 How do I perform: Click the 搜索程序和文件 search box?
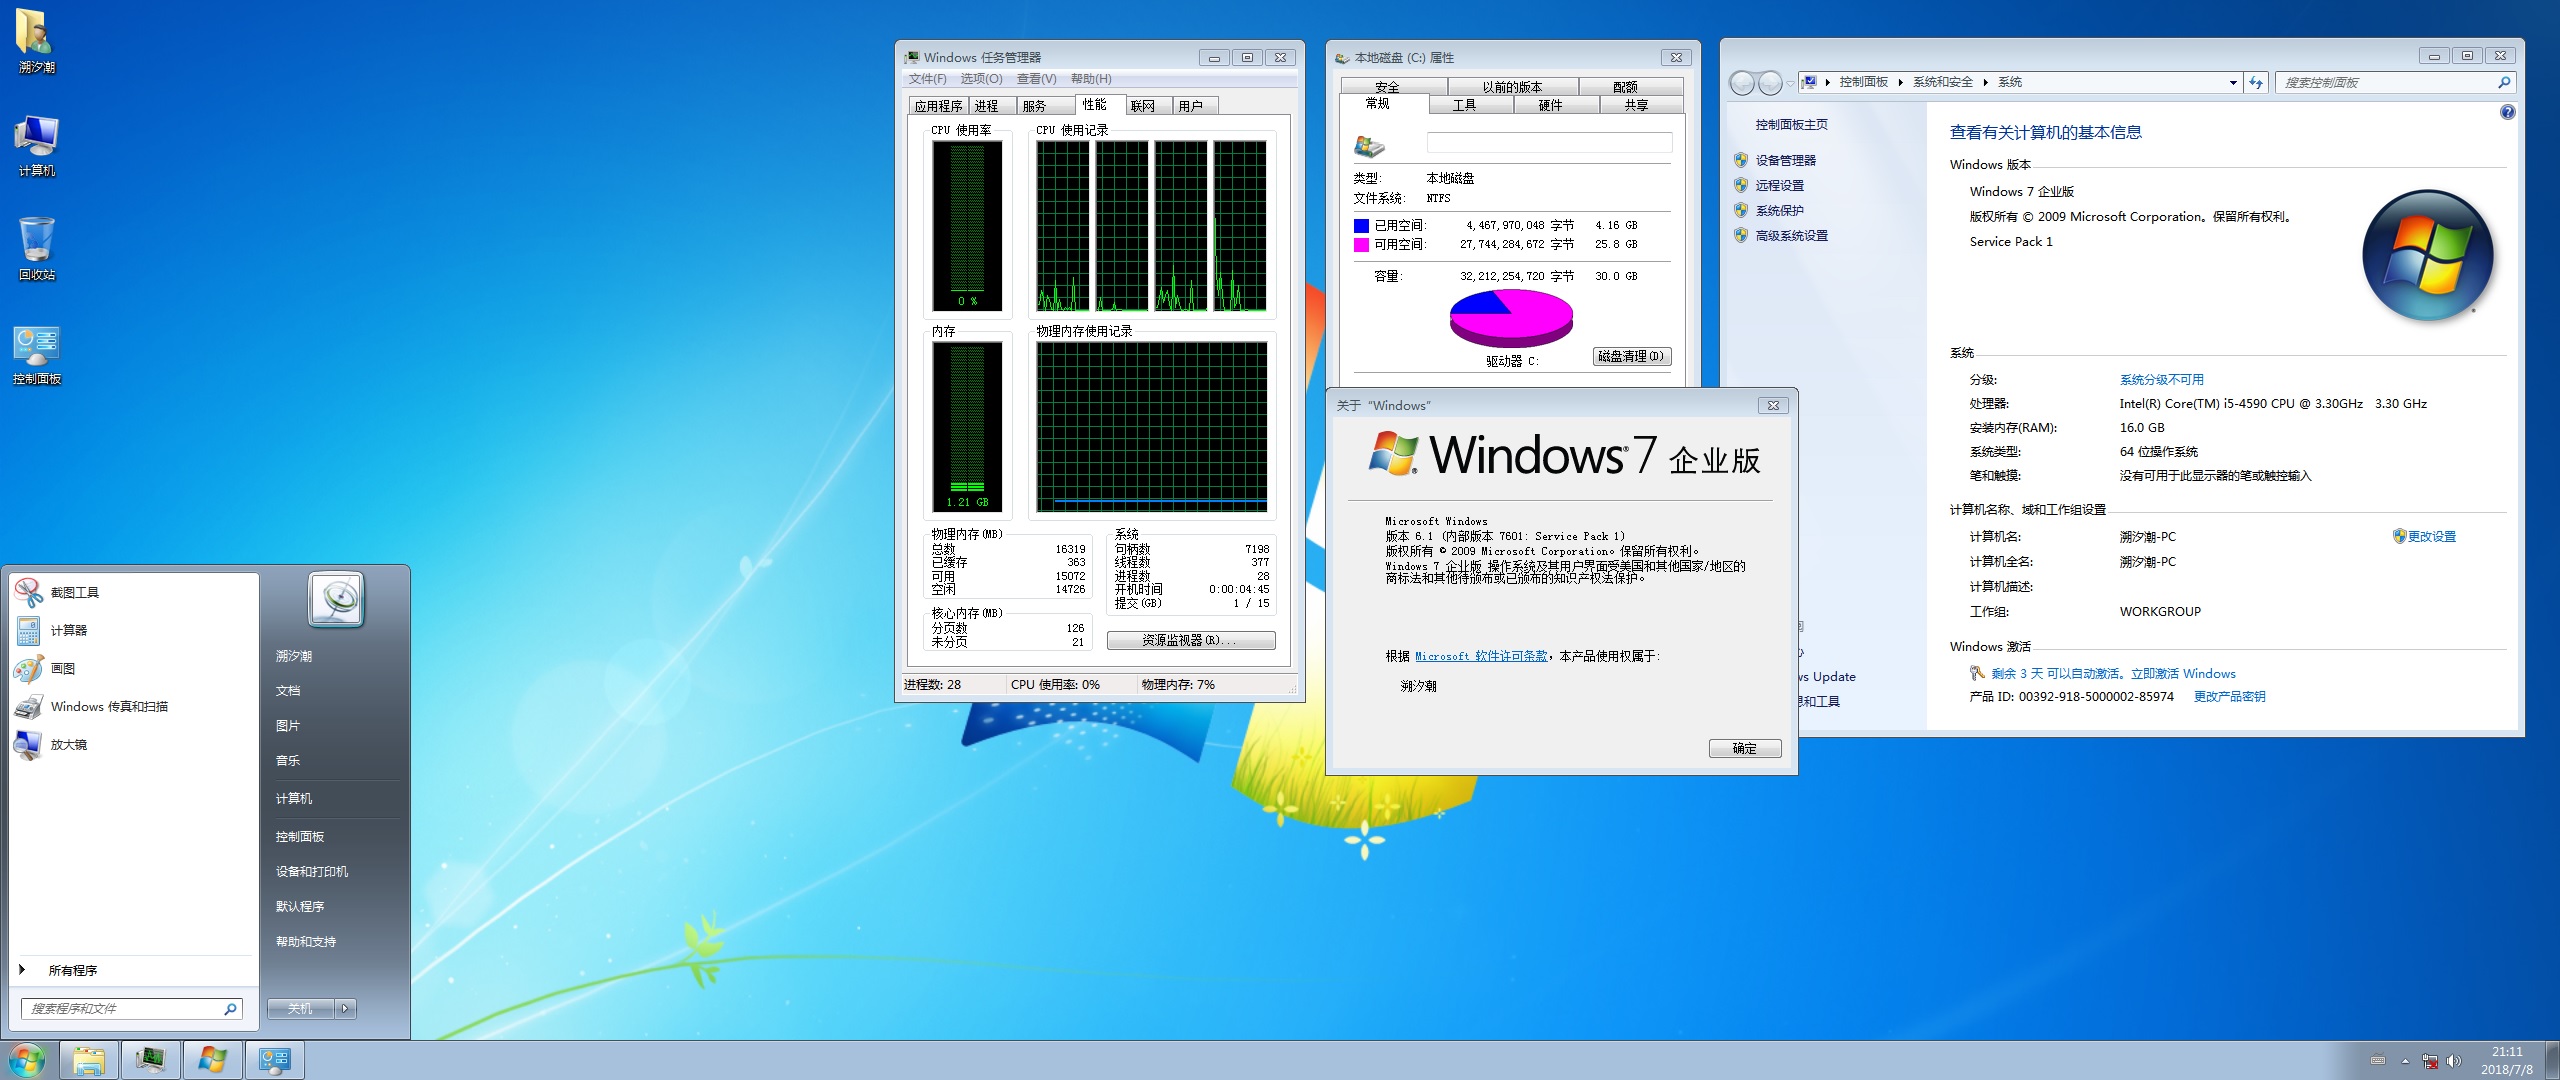[131, 1008]
